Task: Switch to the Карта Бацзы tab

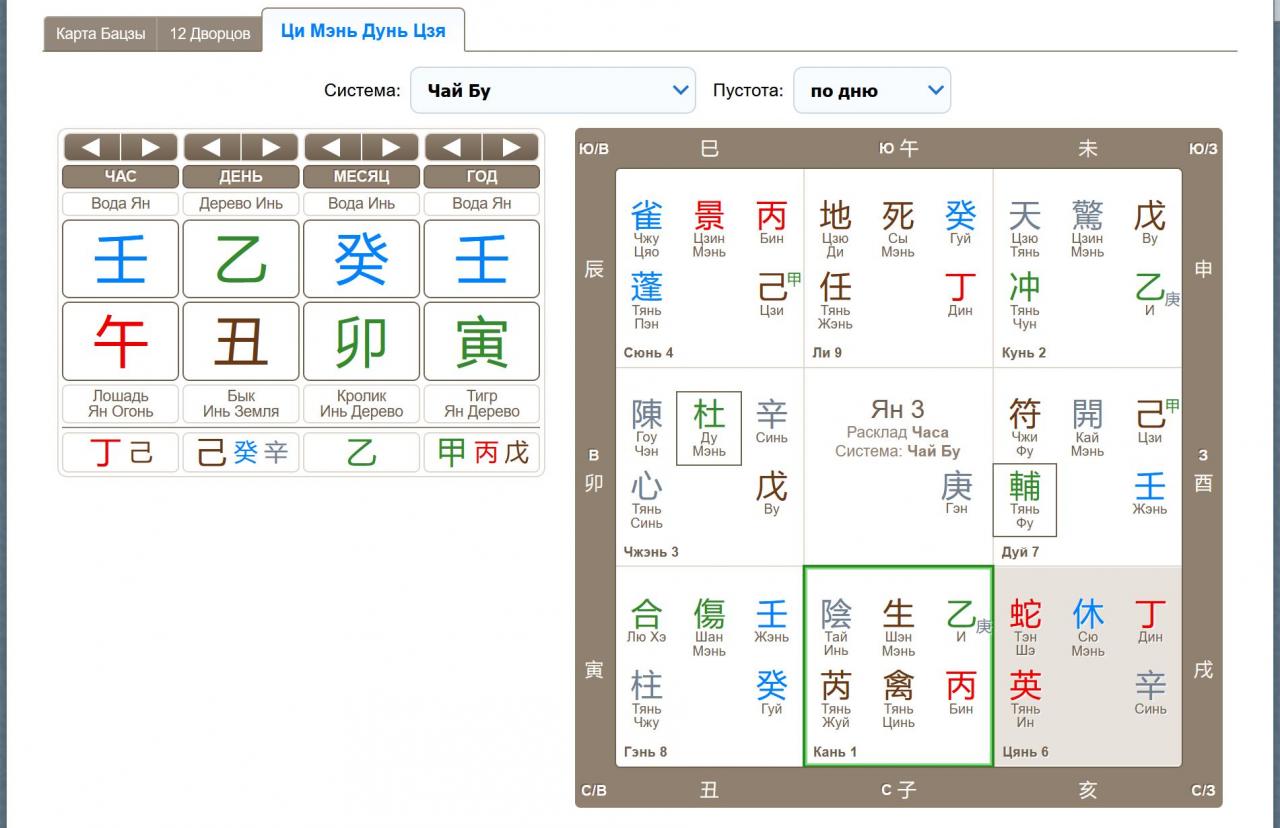Action: (100, 34)
